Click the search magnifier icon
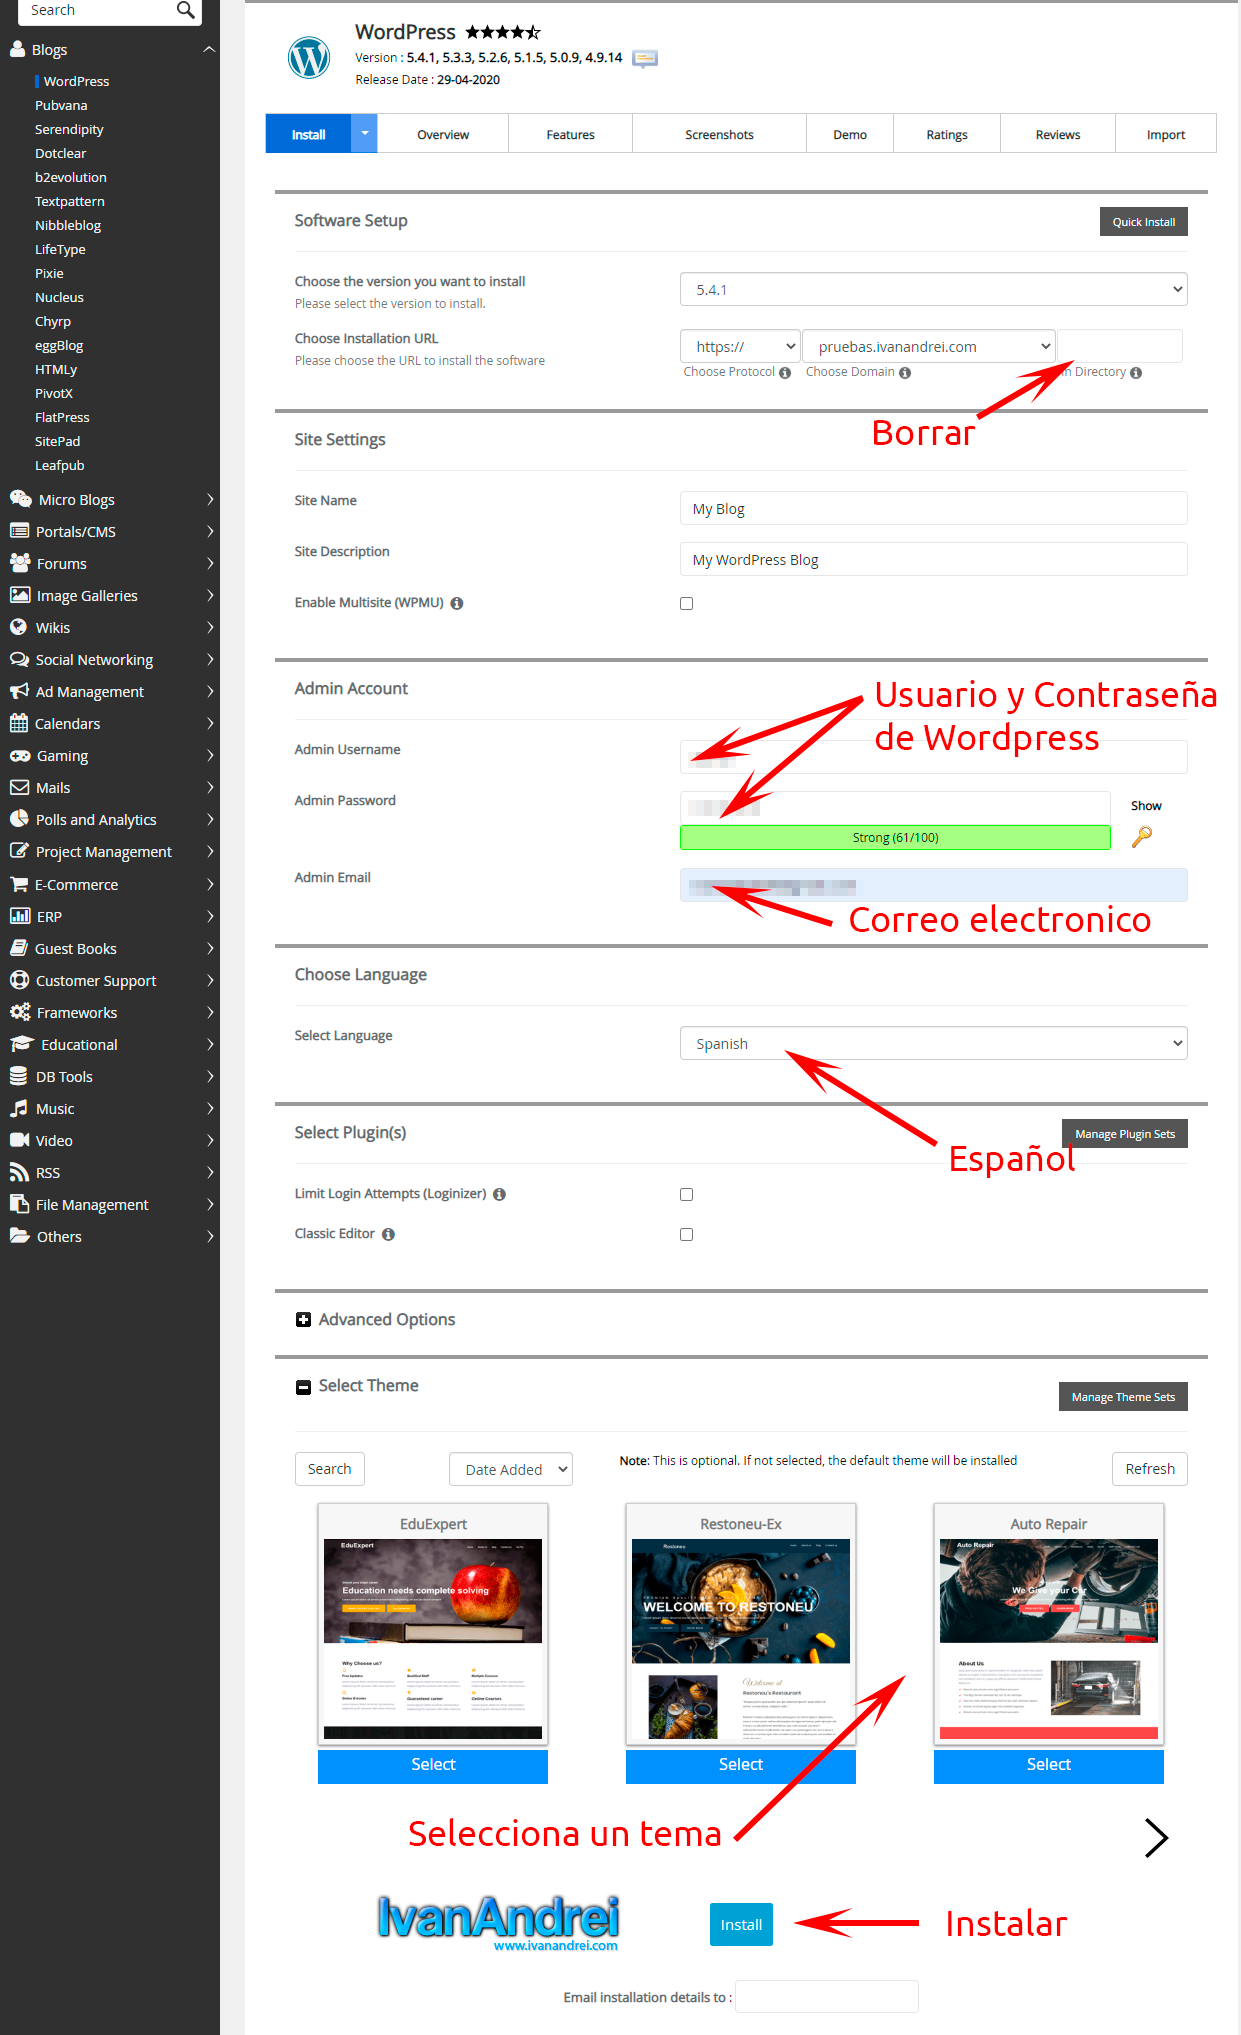Viewport: 1241px width, 2035px height. [x=185, y=10]
